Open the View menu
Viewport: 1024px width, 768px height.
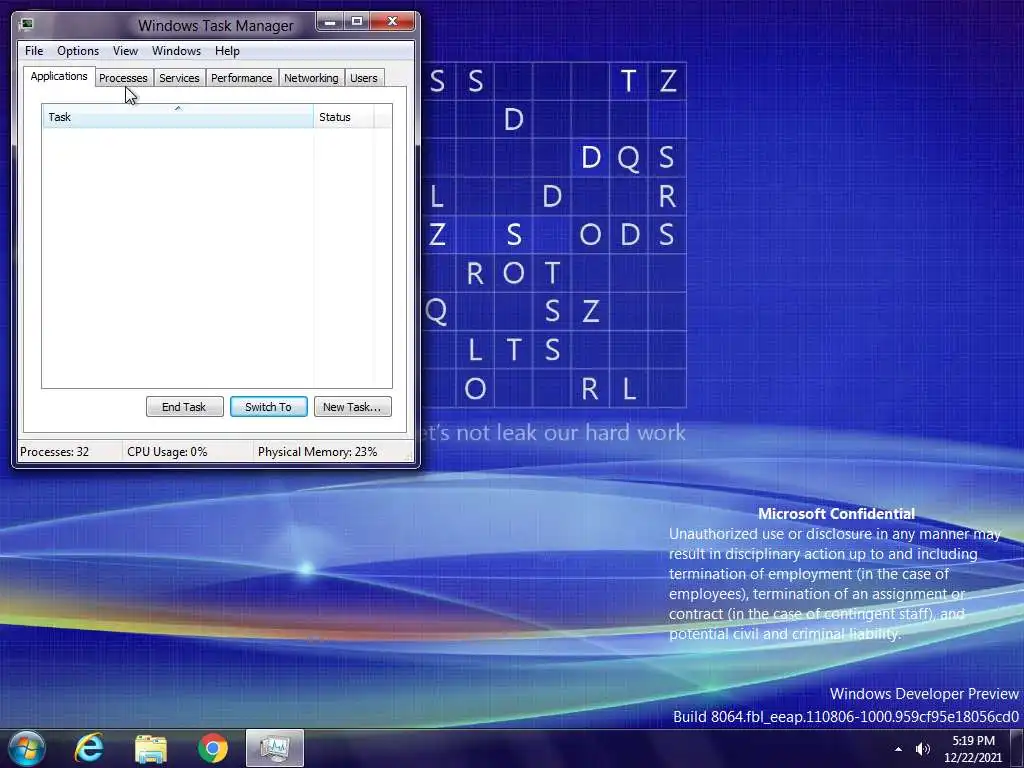pos(125,51)
